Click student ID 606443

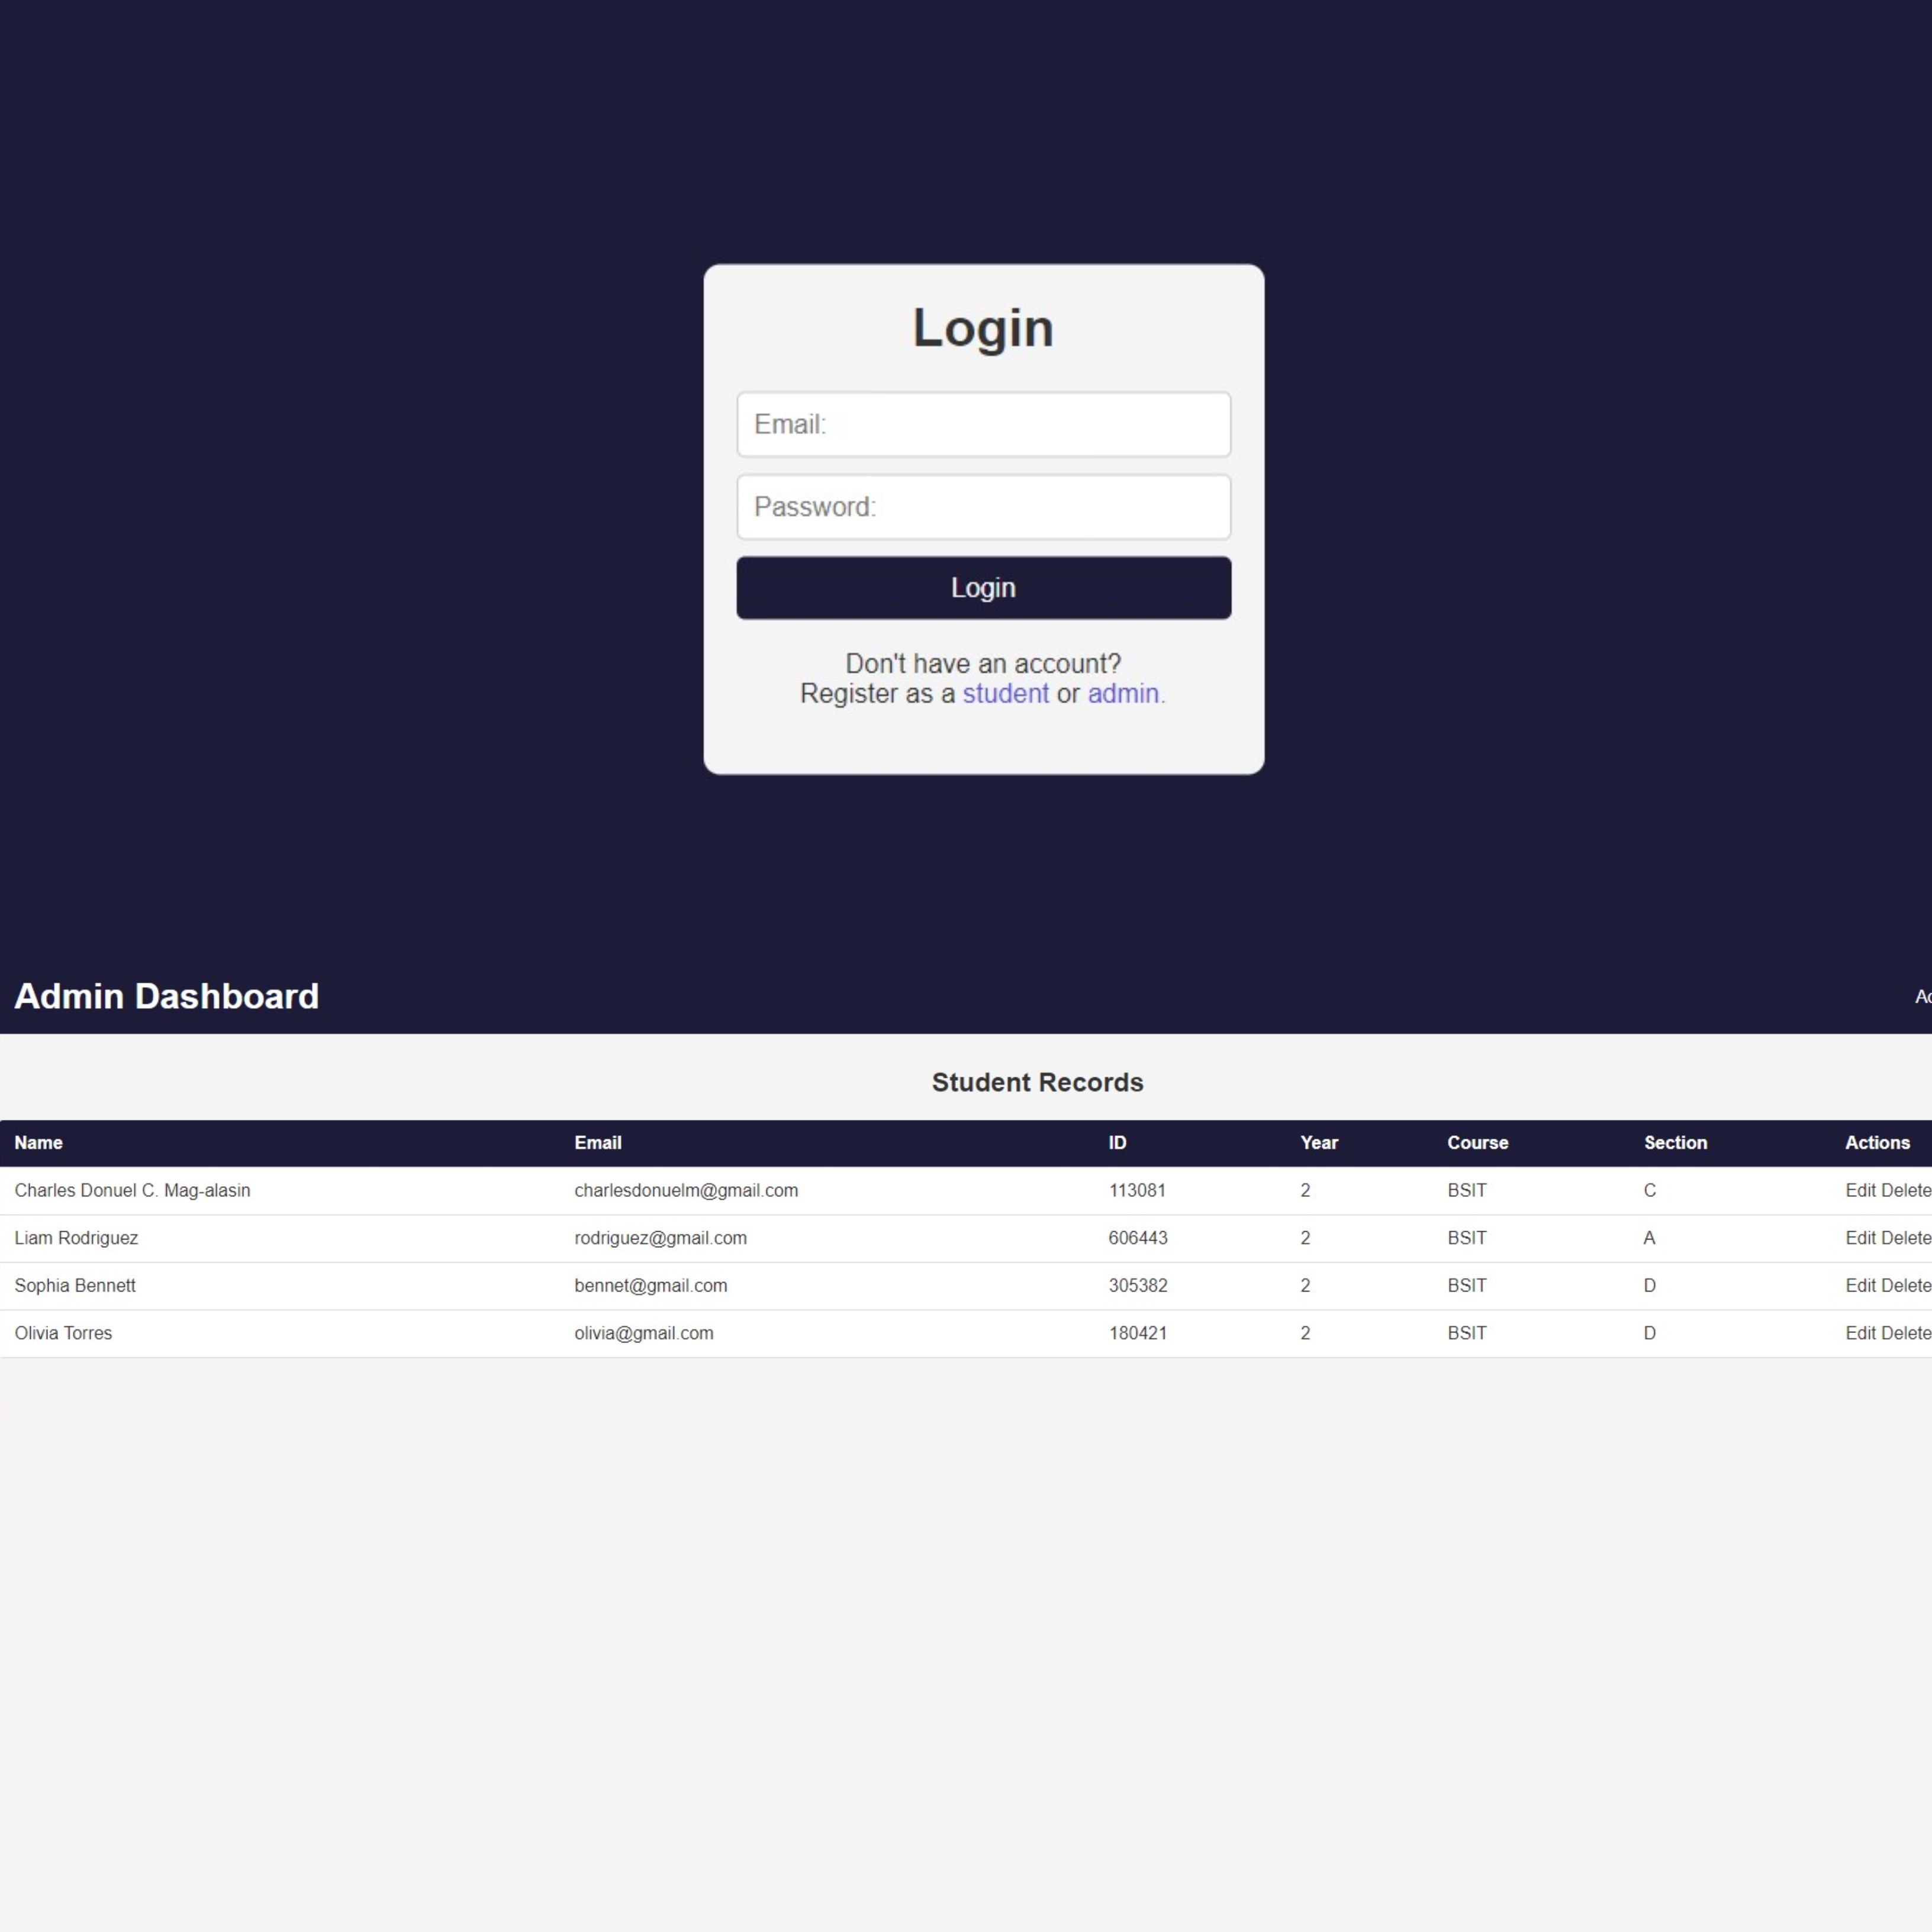1138,1238
